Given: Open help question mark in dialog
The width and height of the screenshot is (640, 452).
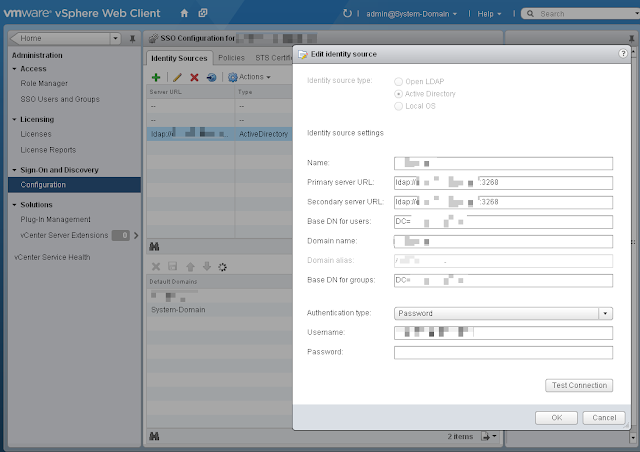Looking at the screenshot, I should (x=623, y=53).
